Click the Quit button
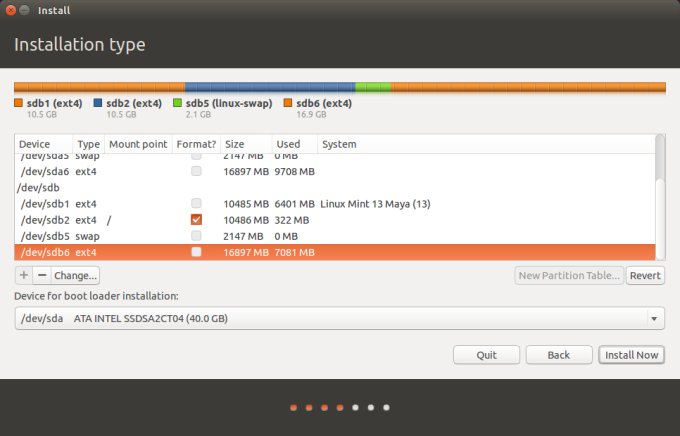The image size is (680, 436). tap(486, 355)
